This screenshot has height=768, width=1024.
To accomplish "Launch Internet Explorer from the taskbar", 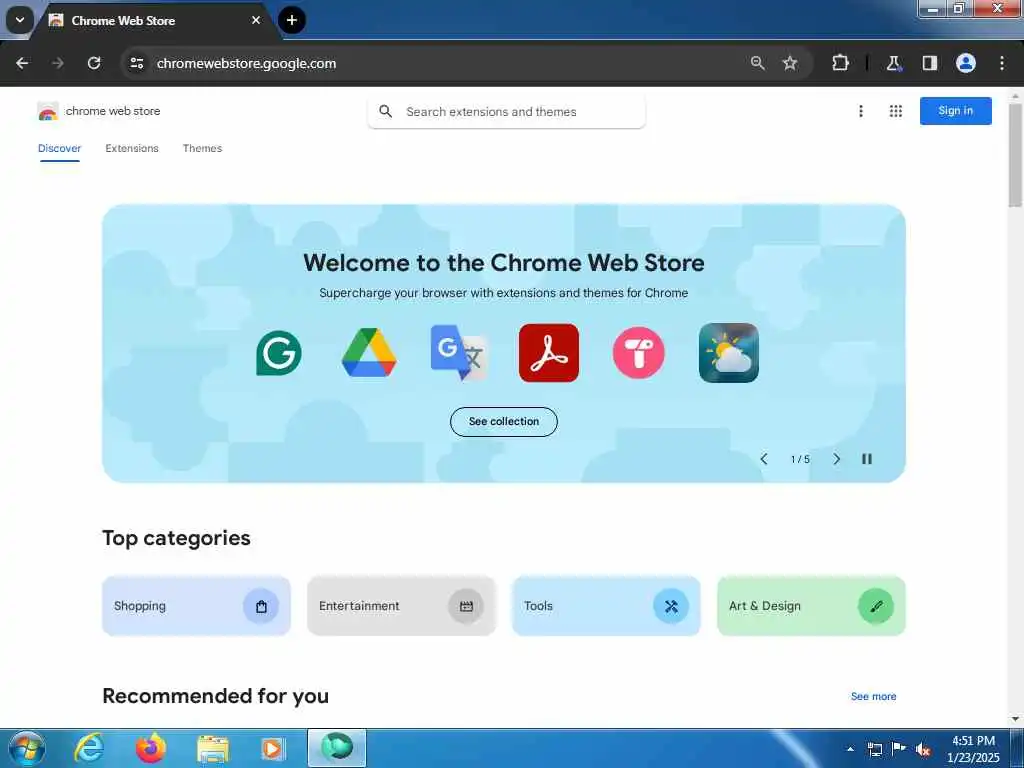I will click(x=89, y=748).
